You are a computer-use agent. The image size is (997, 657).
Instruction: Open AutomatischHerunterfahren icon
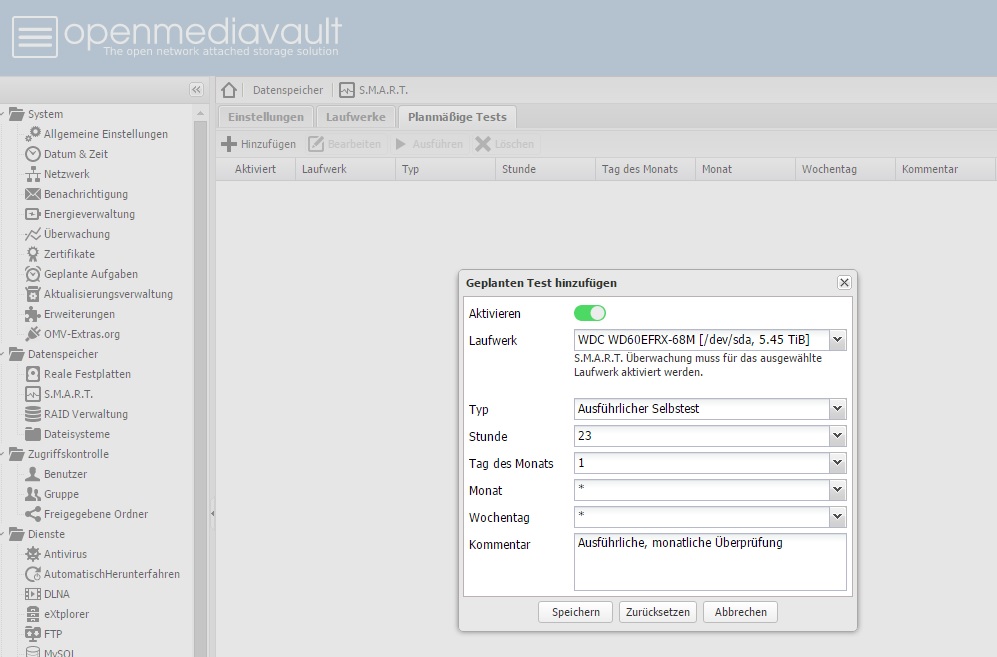coord(33,574)
